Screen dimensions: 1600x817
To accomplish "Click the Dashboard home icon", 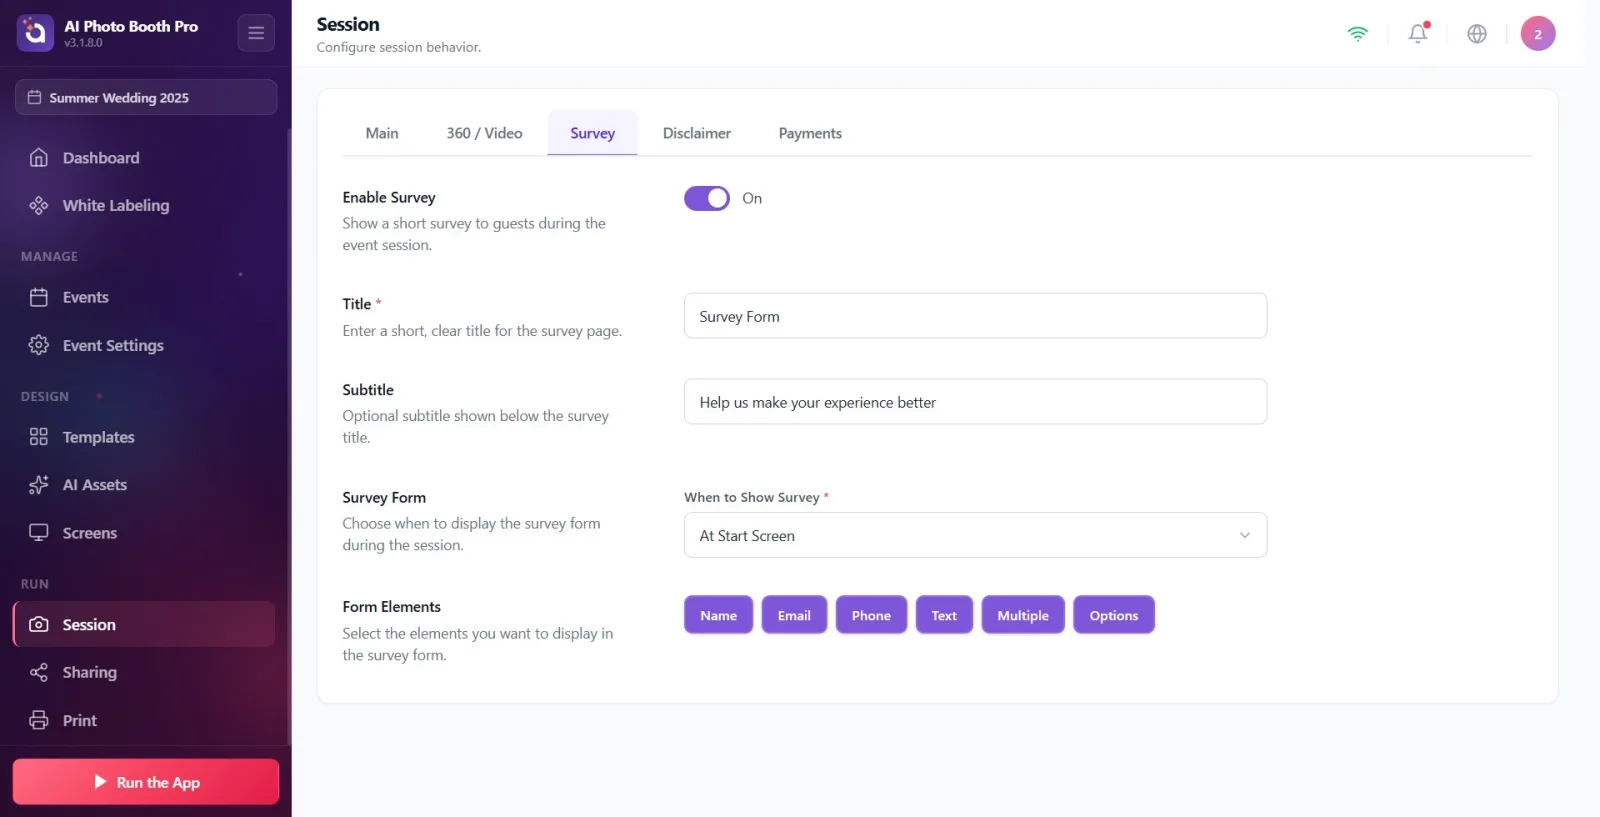I will (x=39, y=157).
